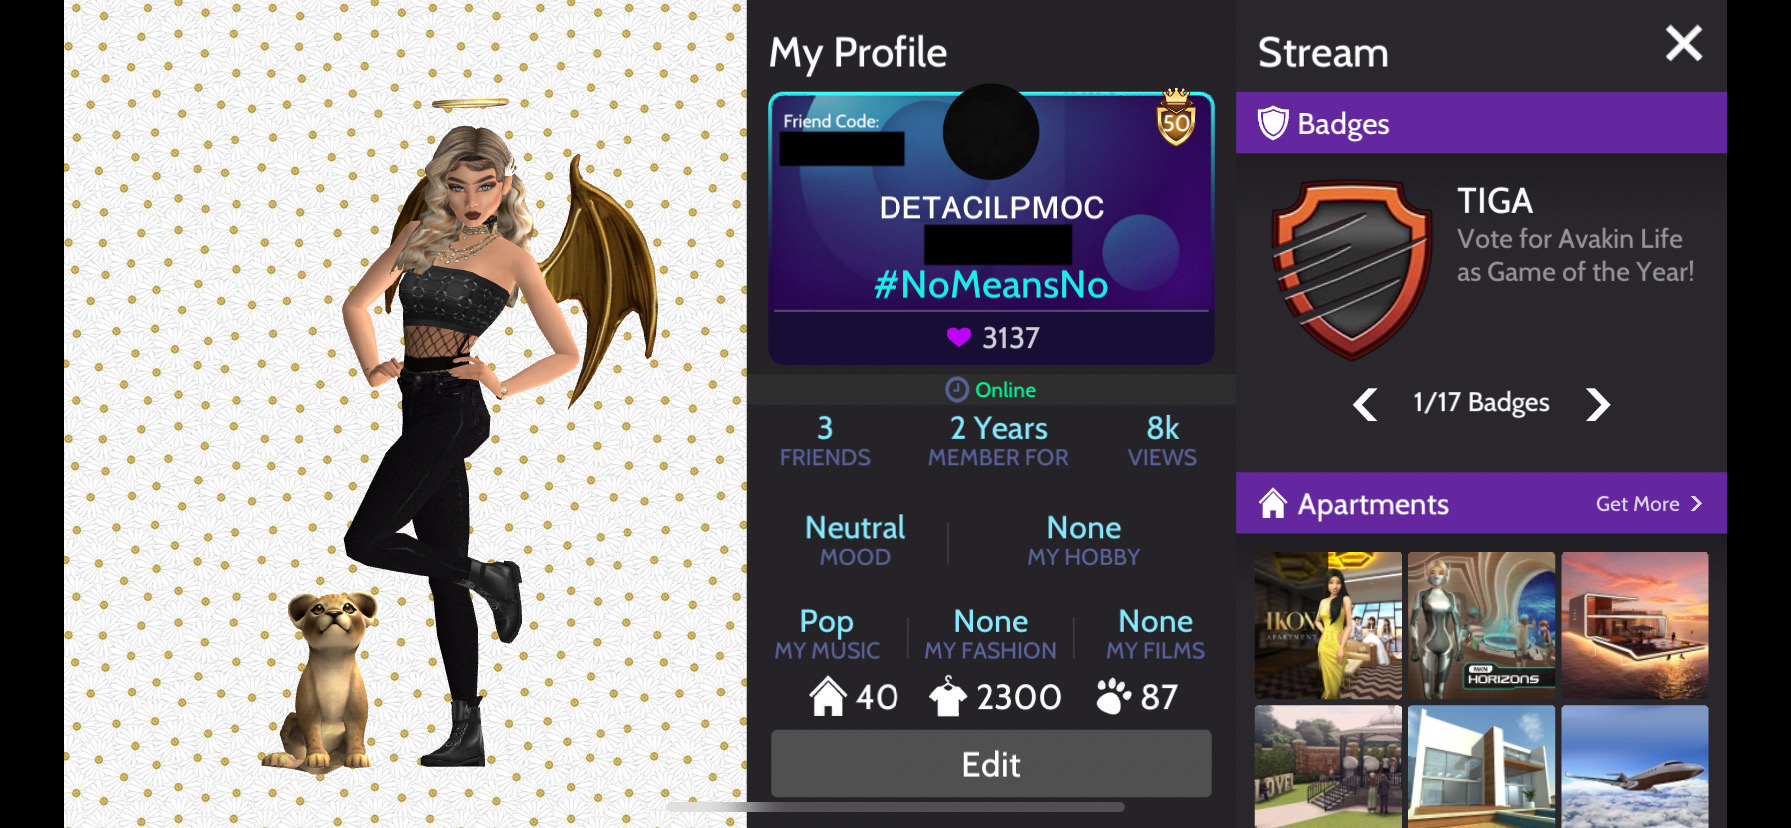The image size is (1791, 828).
Task: Click the home icon beside Apartments
Action: (x=1272, y=503)
